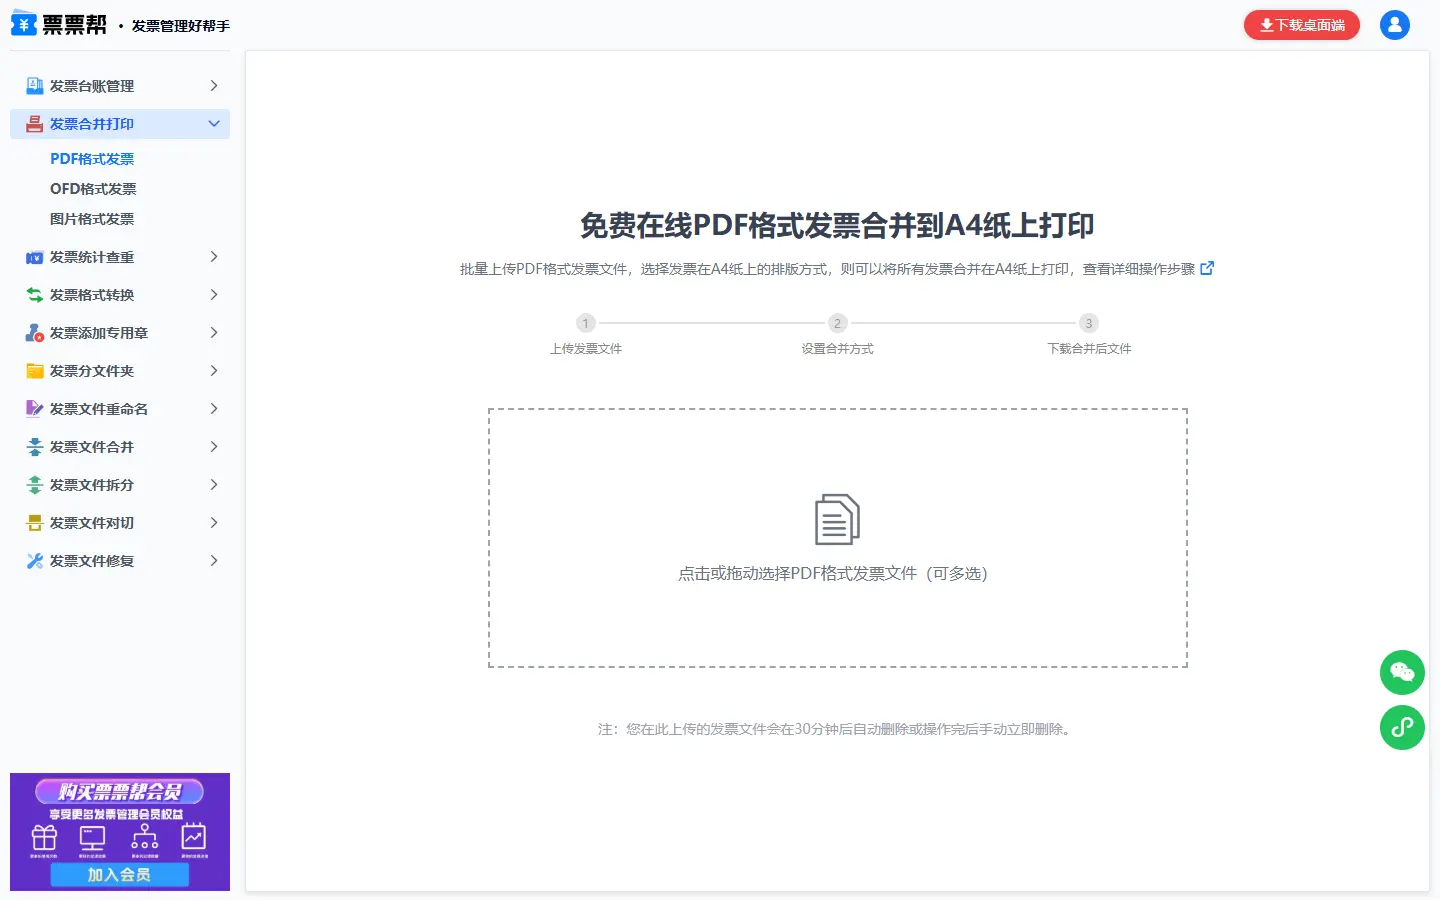The image size is (1440, 900).
Task: Click the 发票文件合并 merge icon
Action: 35,447
